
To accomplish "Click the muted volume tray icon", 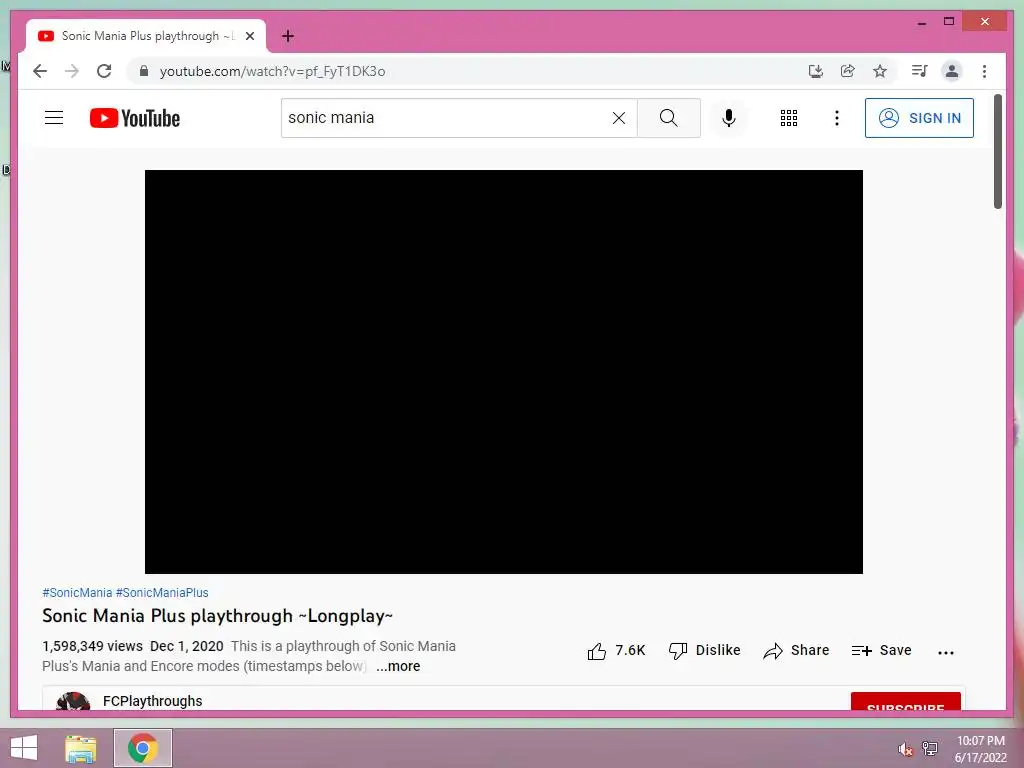I will pyautogui.click(x=905, y=749).
